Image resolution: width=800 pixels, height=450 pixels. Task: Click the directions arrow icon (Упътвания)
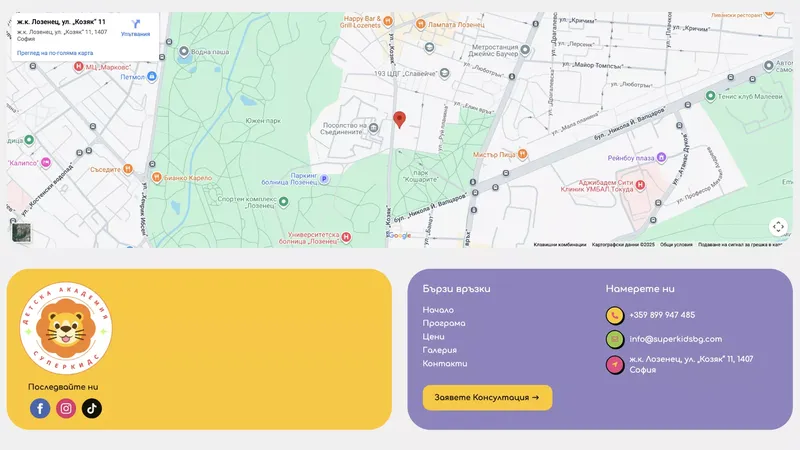[x=135, y=24]
